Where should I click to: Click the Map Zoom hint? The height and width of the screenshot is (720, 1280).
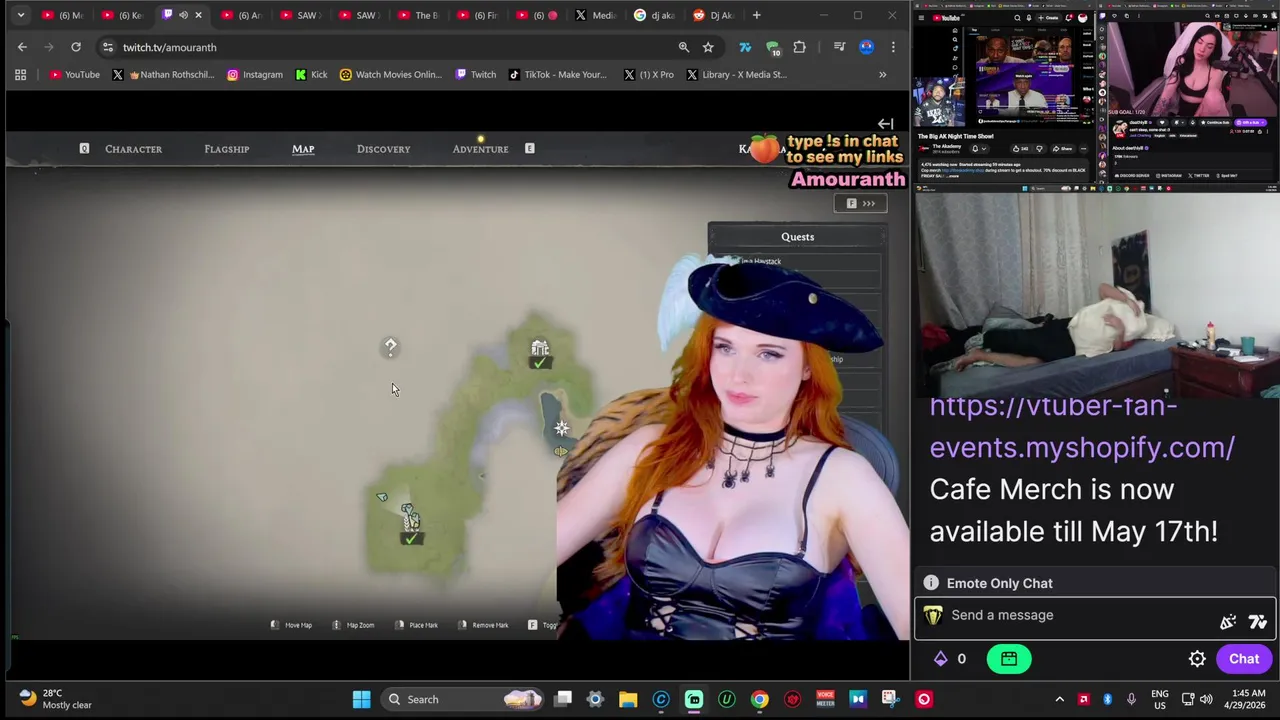[354, 625]
